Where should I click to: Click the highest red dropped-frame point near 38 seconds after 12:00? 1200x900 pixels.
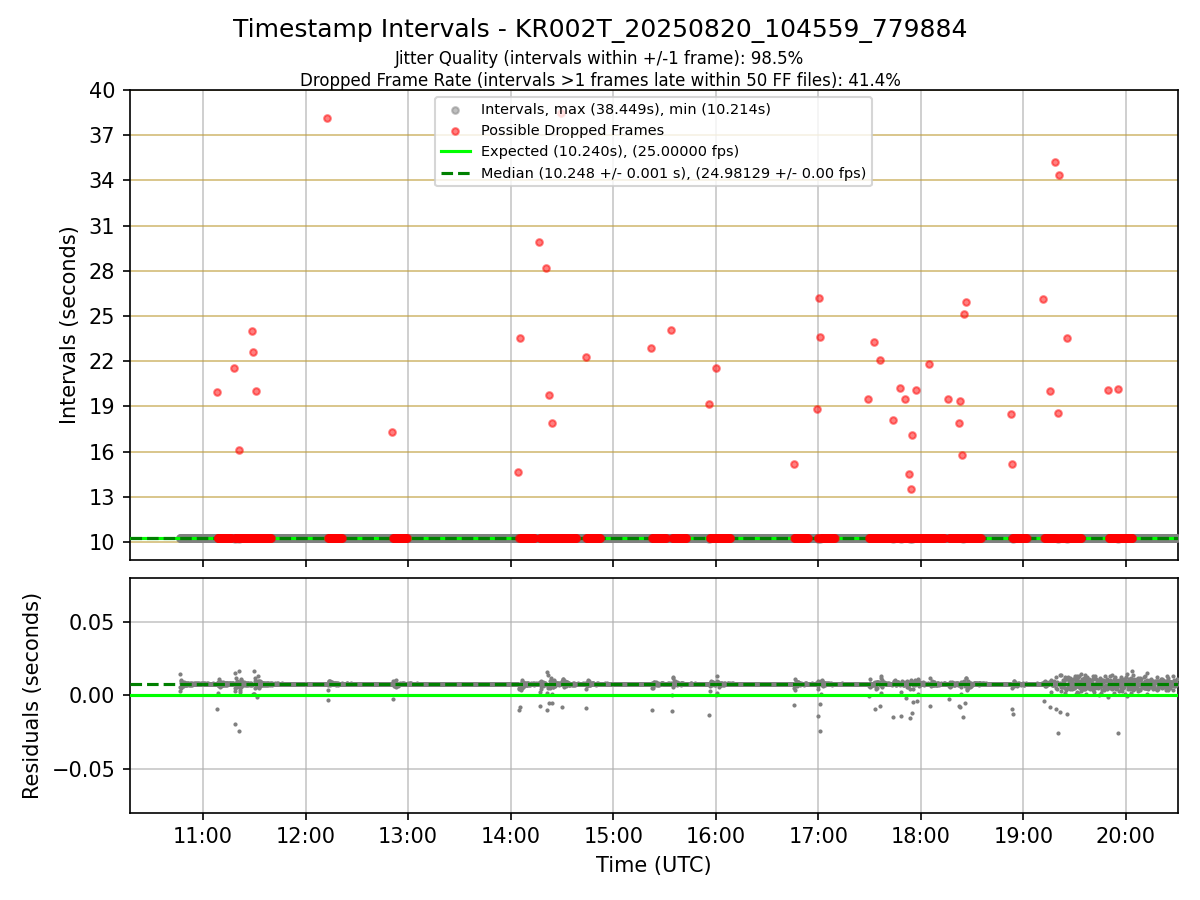[327, 118]
